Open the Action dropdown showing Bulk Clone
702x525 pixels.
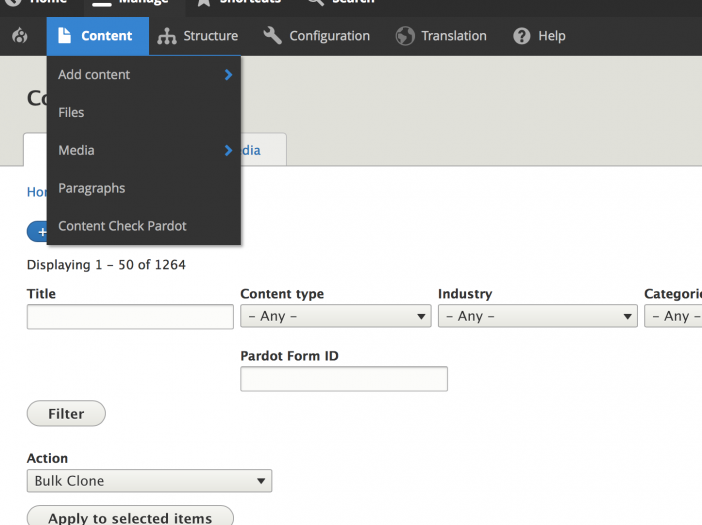click(x=149, y=481)
